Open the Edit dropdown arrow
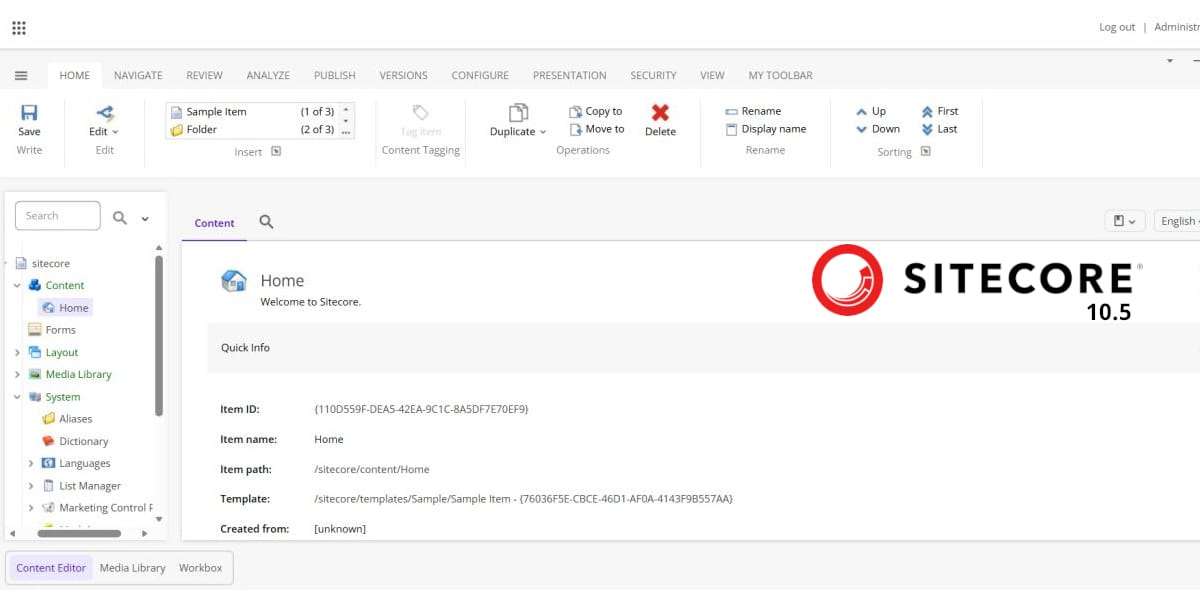 pos(115,132)
